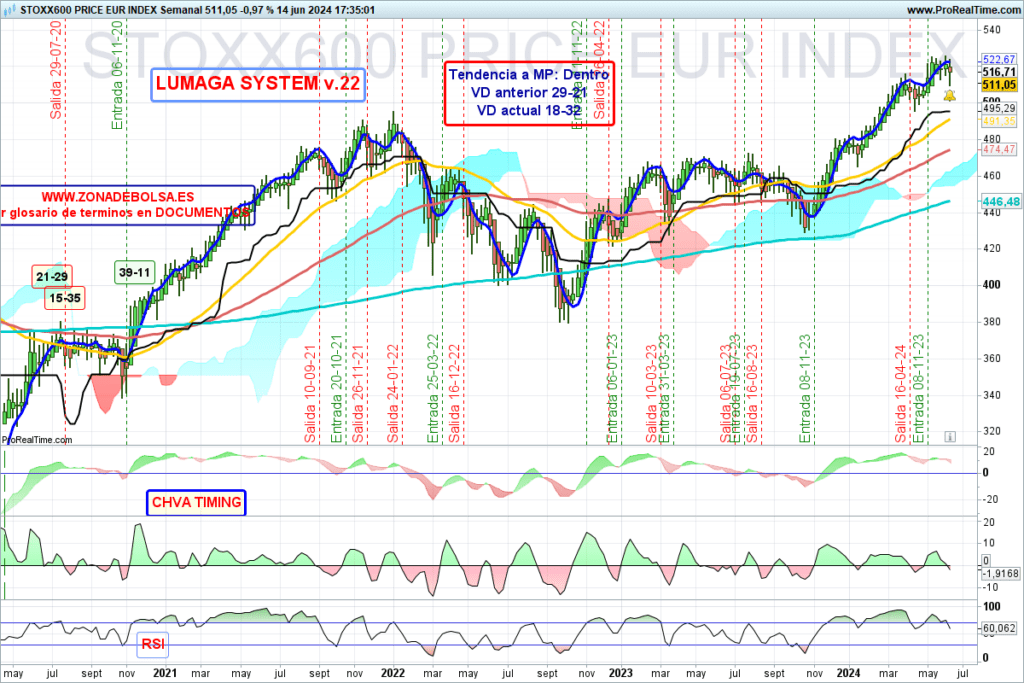The height and width of the screenshot is (683, 1024).
Task: Select the Salida 26-11-21 marker label
Action: [x=358, y=394]
